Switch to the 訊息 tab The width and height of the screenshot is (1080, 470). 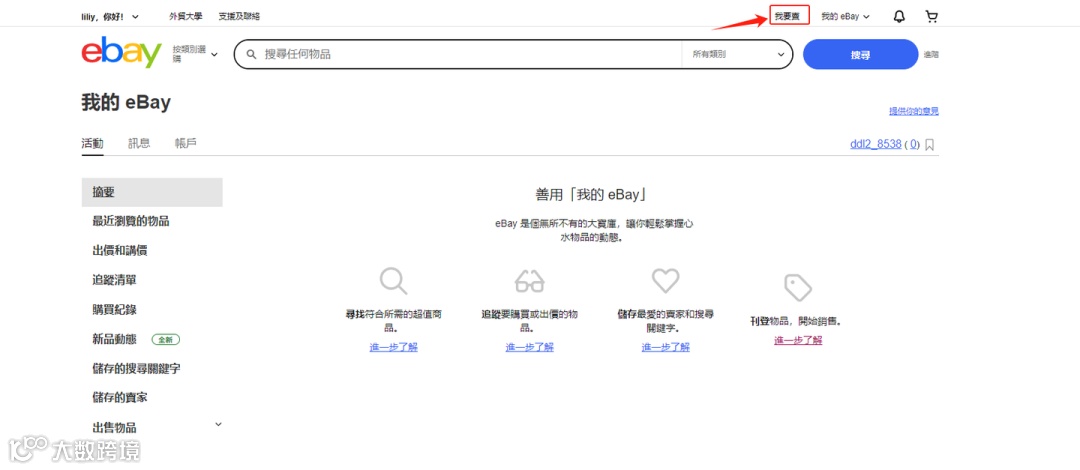(139, 143)
